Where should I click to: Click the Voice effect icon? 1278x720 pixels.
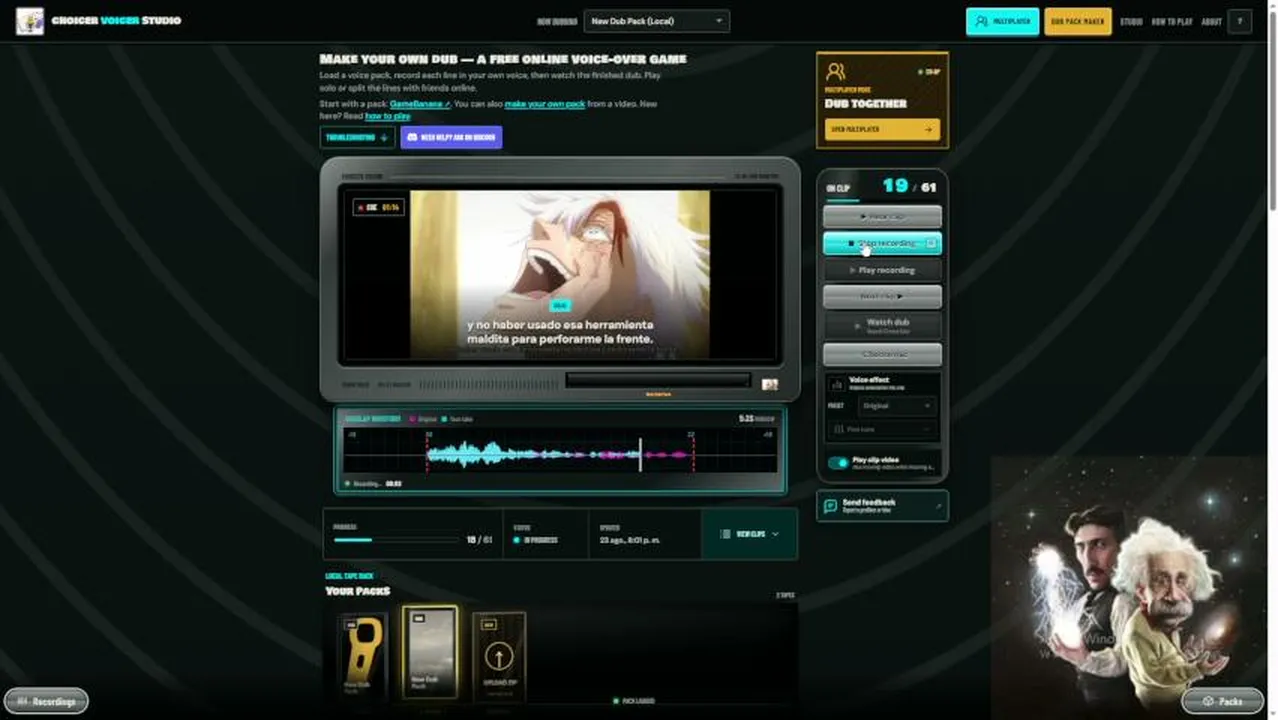837,383
